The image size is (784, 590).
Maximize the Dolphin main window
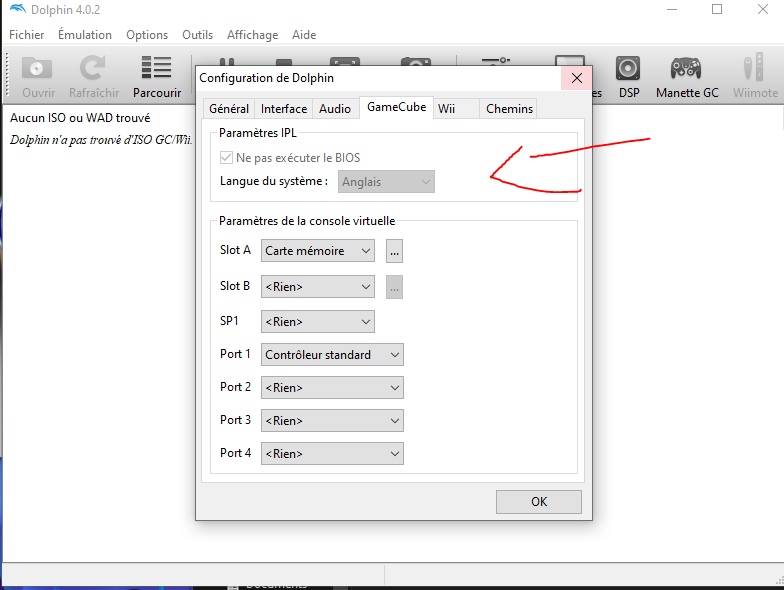716,9
